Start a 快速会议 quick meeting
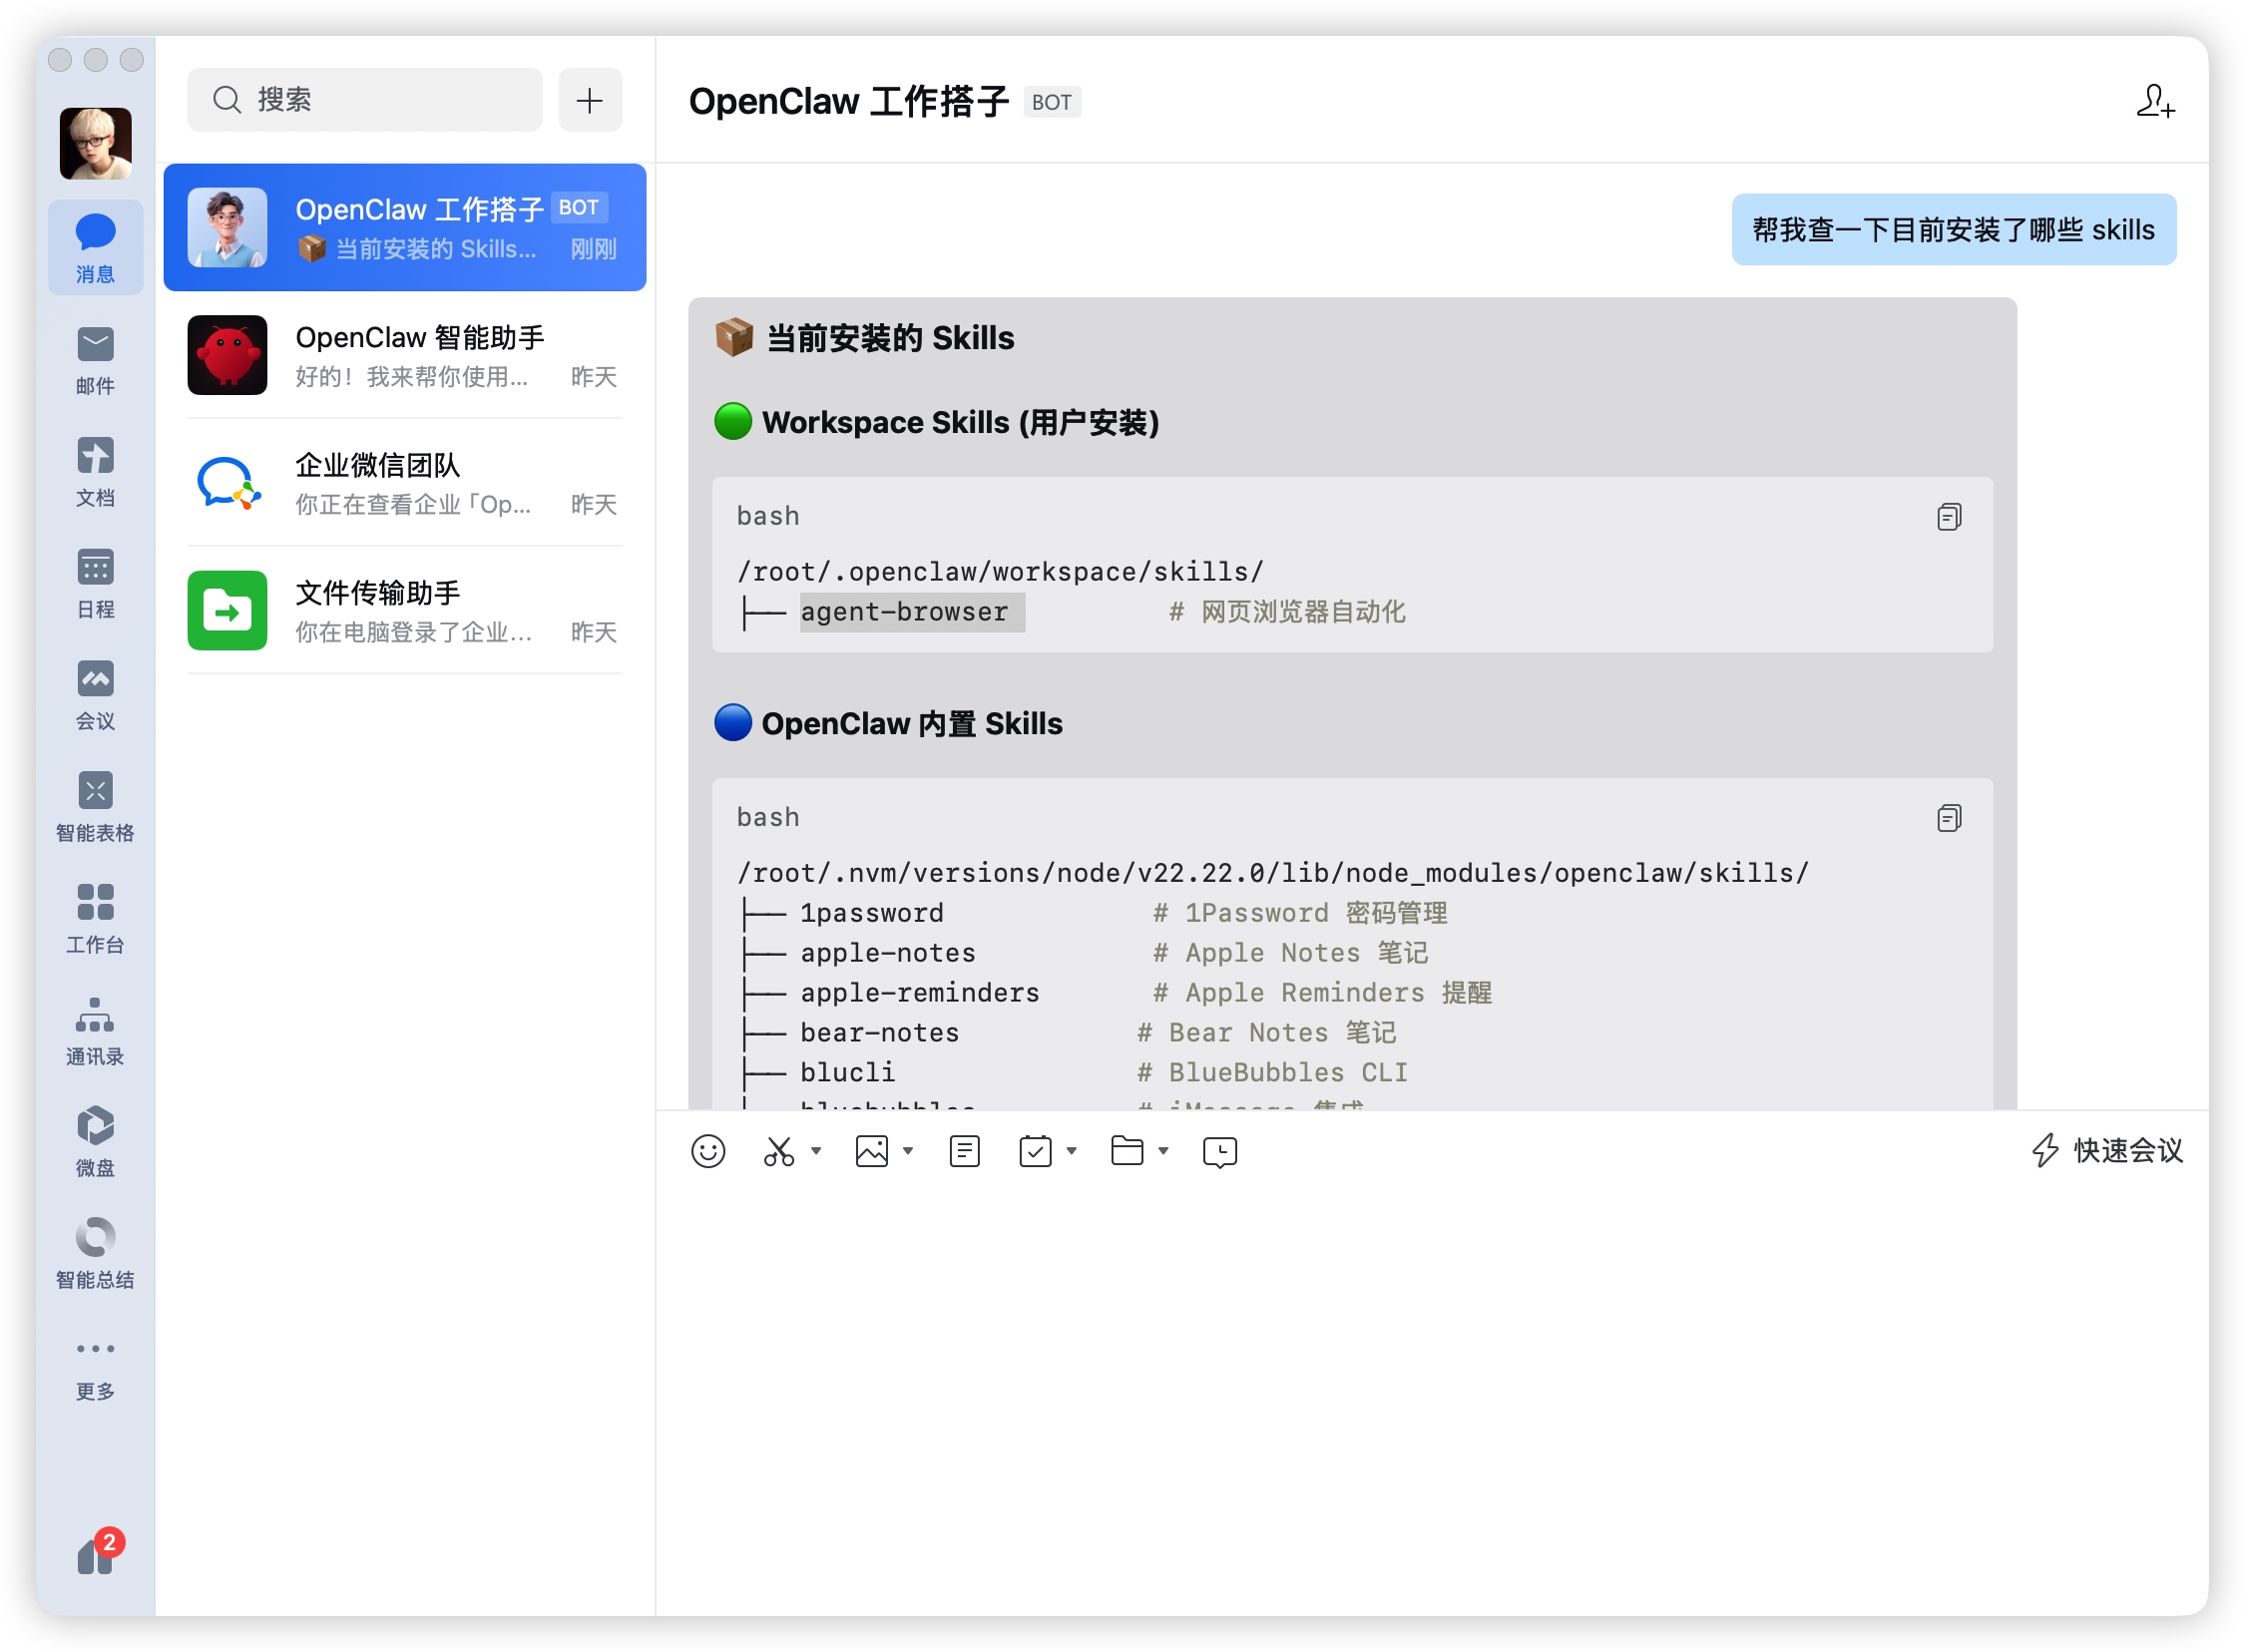The height and width of the screenshot is (1652, 2245). [2107, 1150]
